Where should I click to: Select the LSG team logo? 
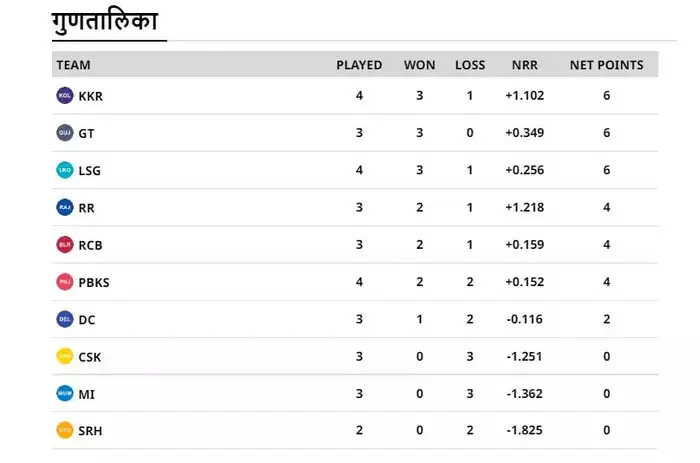[65, 170]
